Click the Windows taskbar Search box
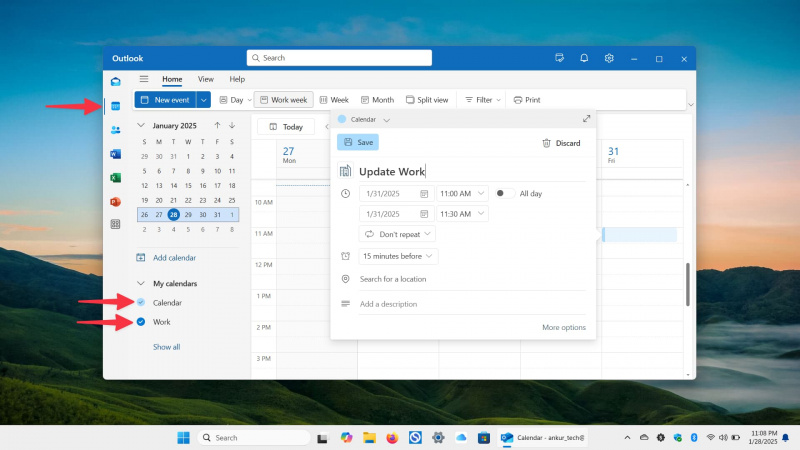The width and height of the screenshot is (800, 450). (254, 438)
